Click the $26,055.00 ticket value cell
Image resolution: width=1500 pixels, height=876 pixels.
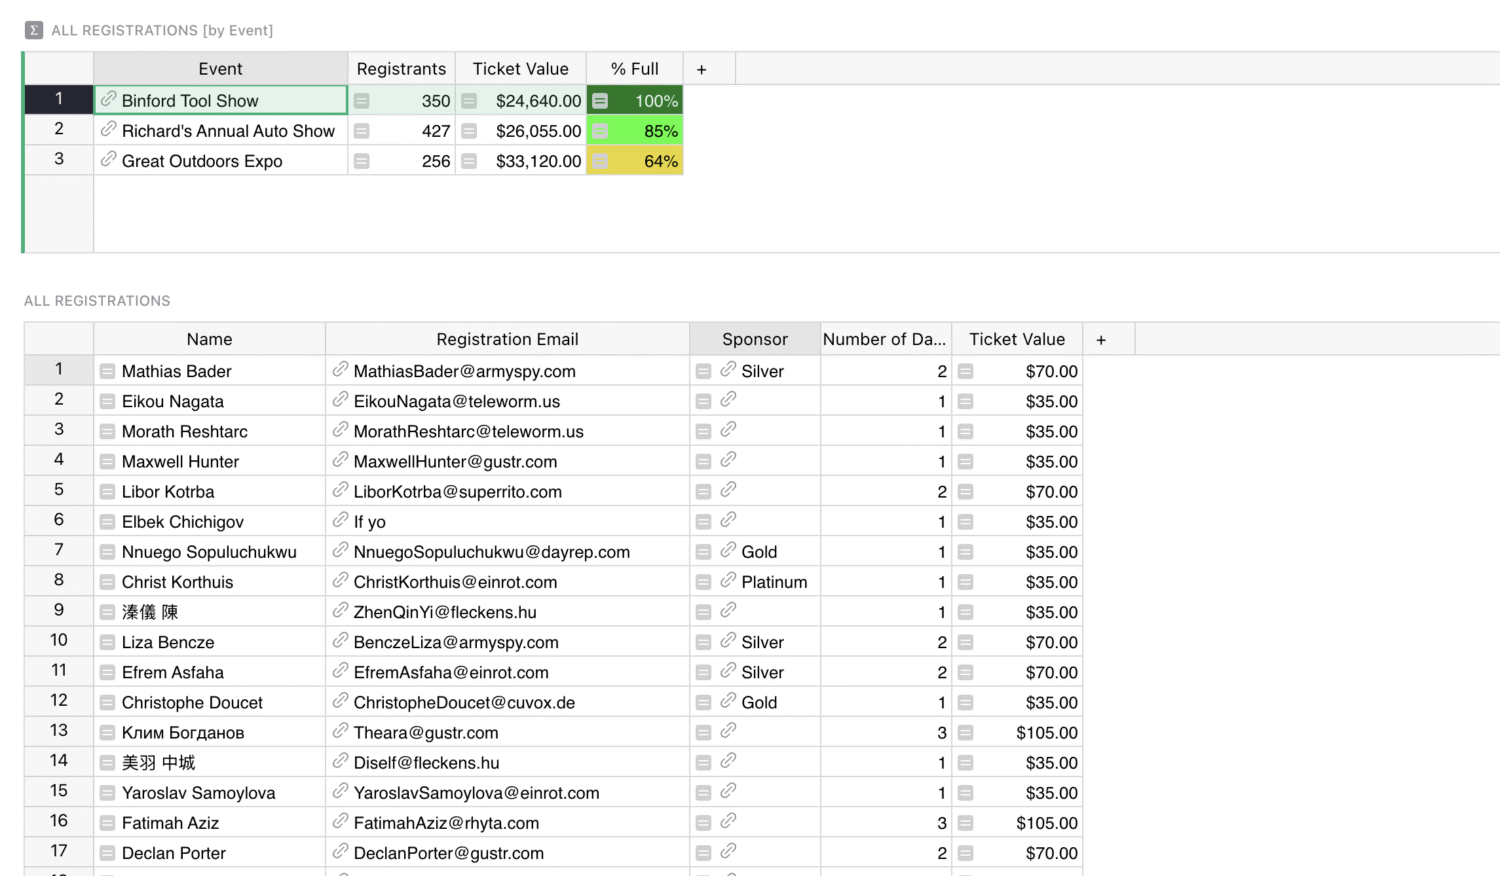(520, 131)
